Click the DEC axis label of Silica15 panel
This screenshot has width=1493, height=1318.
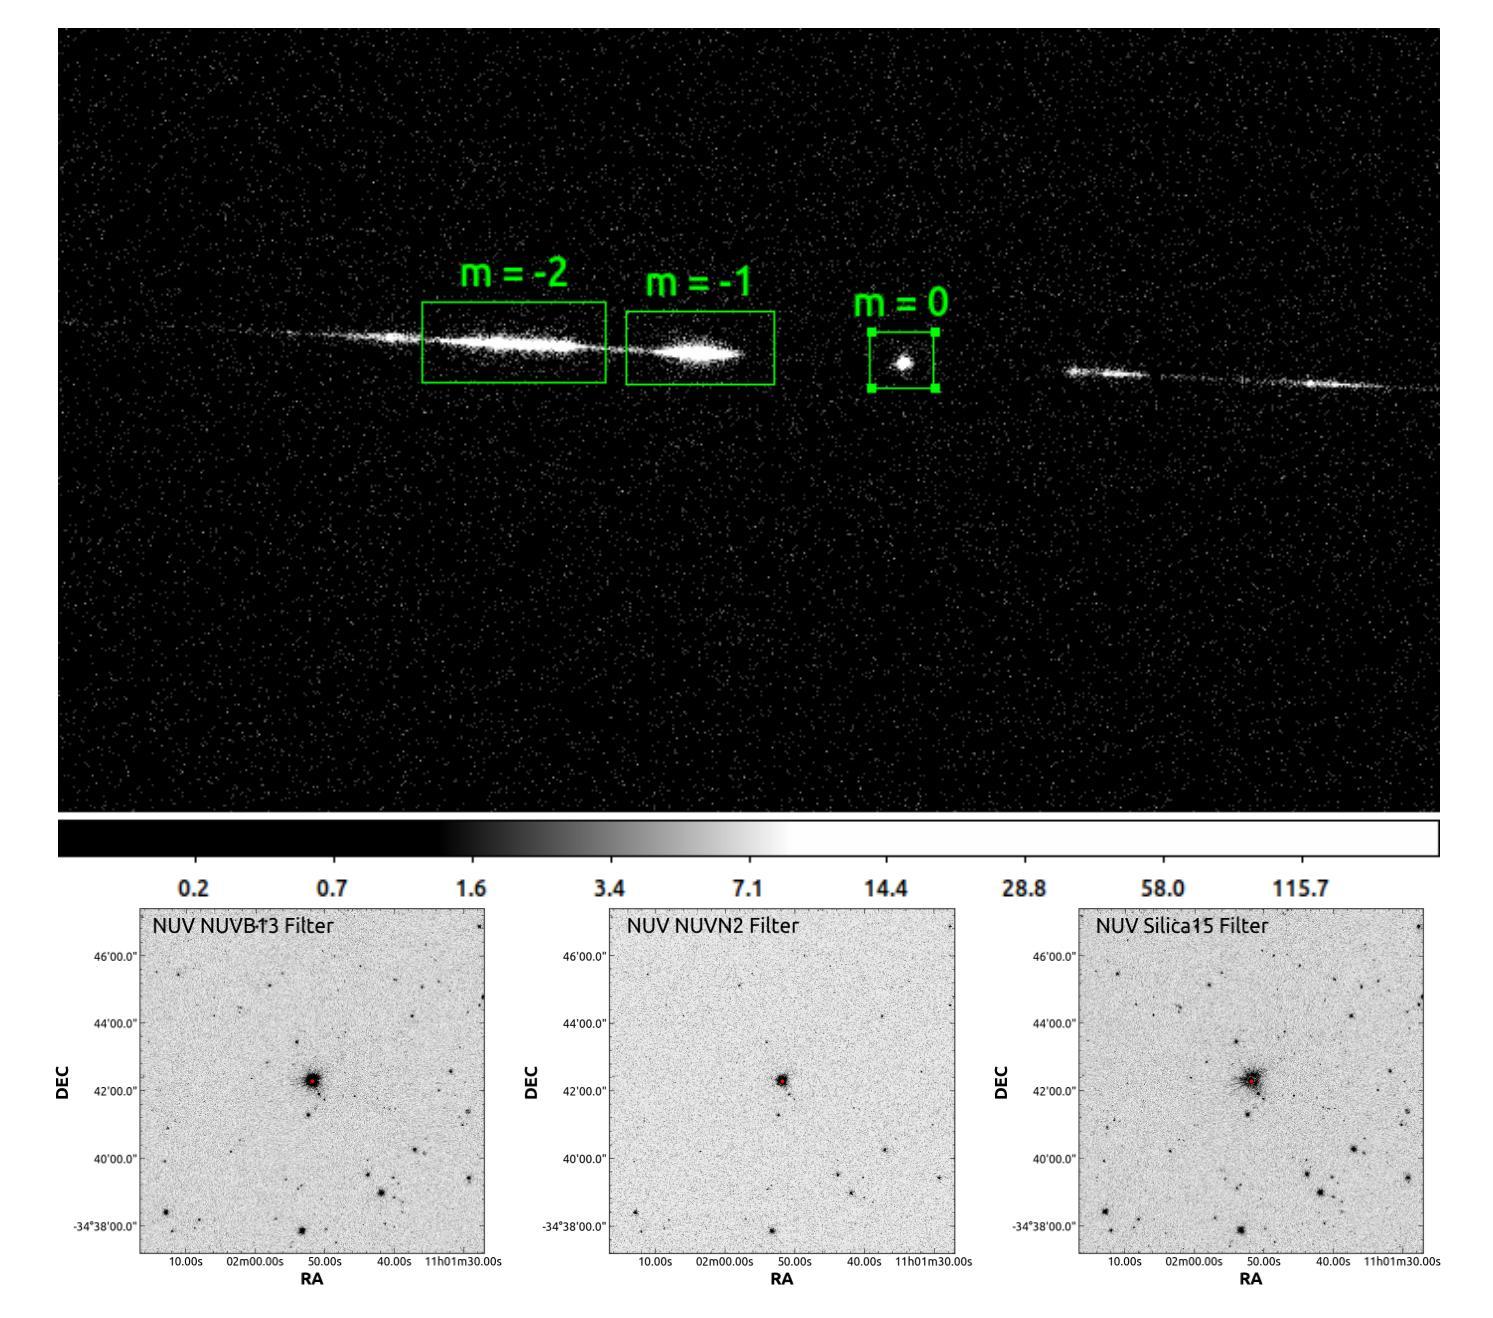point(1001,1082)
